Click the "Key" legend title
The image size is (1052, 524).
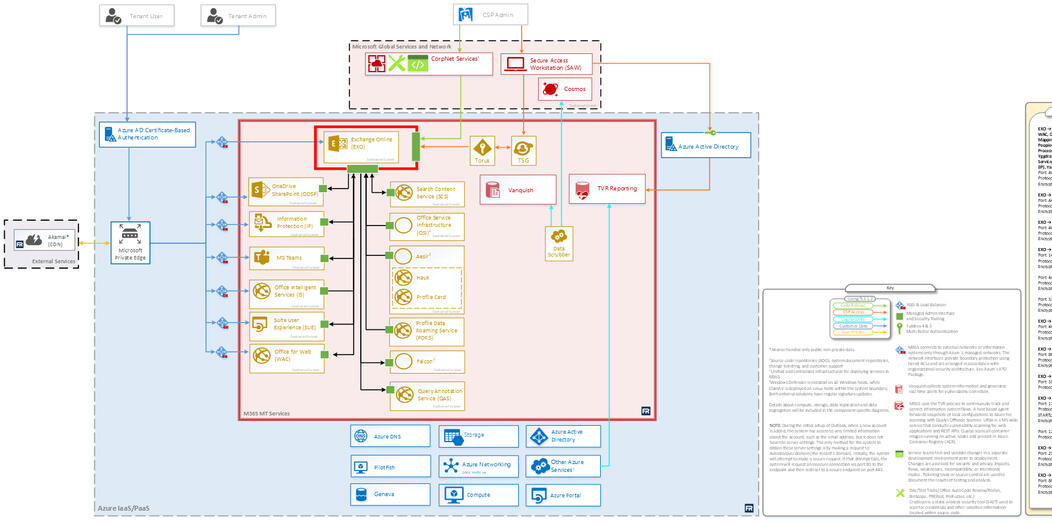(x=890, y=288)
